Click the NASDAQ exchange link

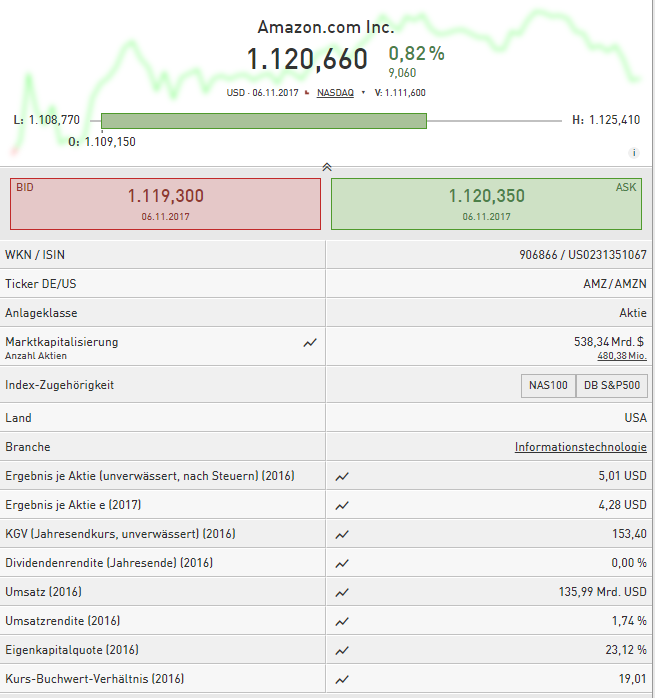(x=335, y=93)
